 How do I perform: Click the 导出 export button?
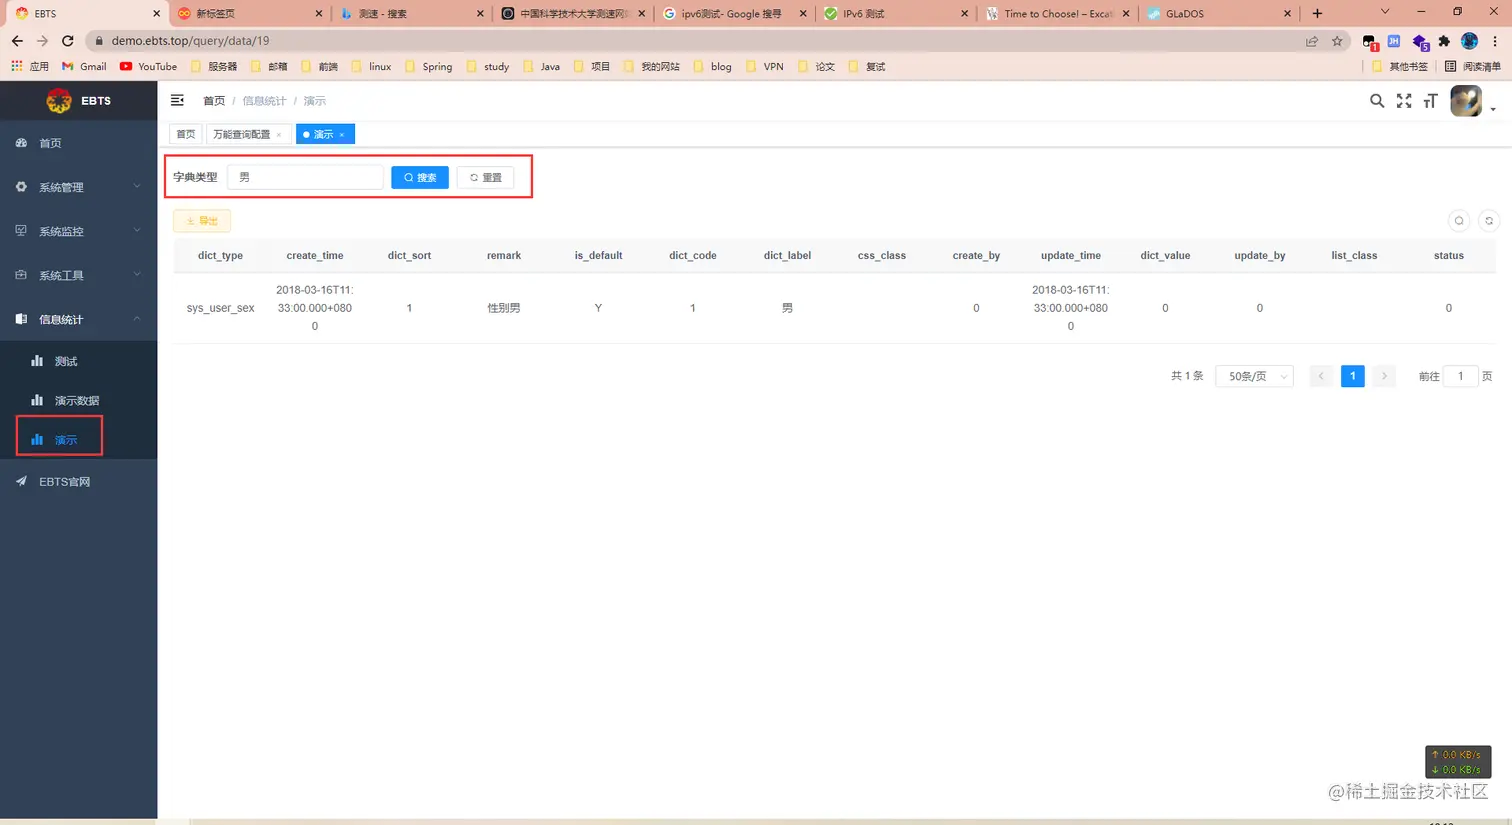coord(202,221)
